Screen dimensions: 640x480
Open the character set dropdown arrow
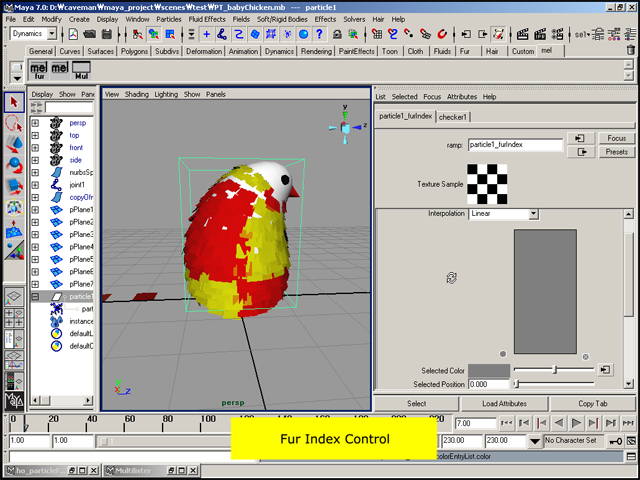pyautogui.click(x=535, y=441)
